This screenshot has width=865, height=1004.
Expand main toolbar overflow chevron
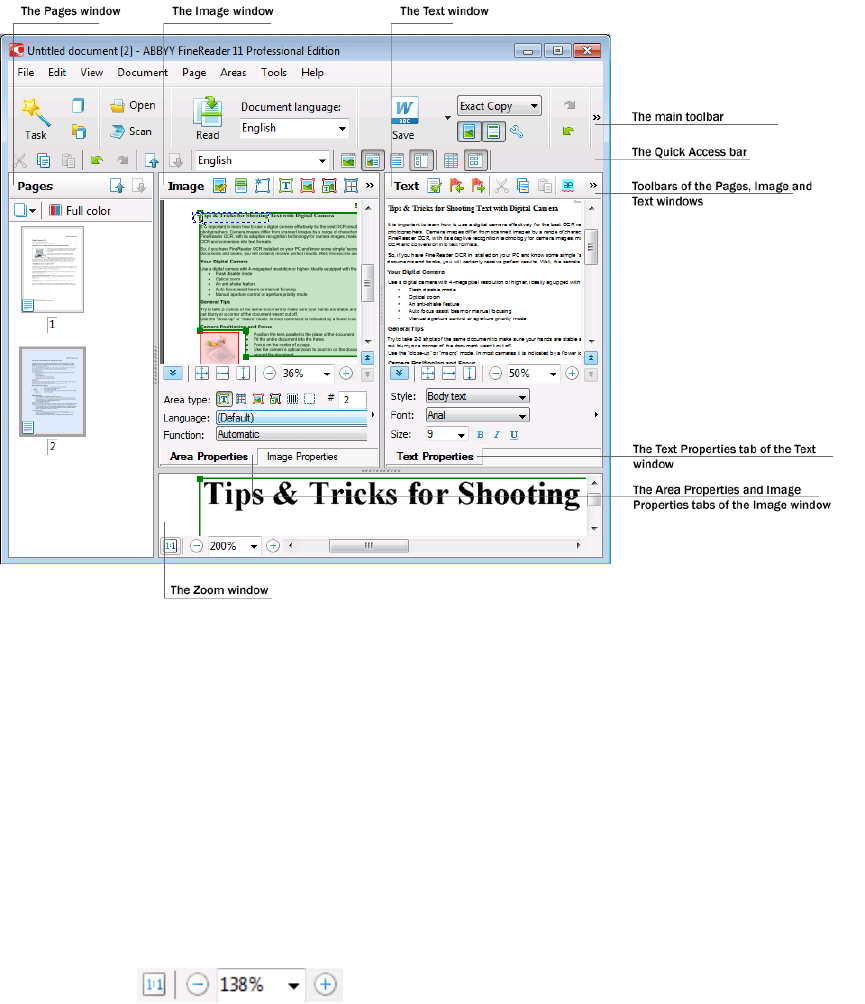tap(596, 118)
